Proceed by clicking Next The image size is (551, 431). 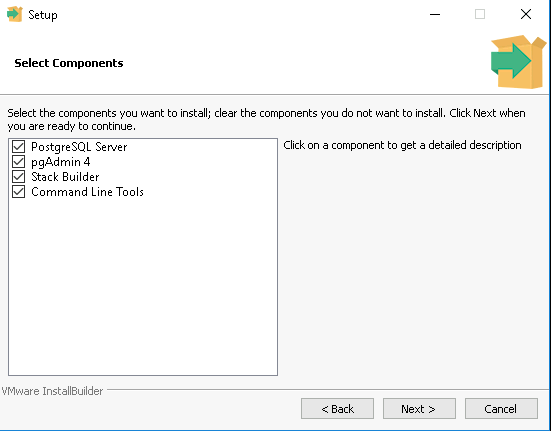[x=419, y=409]
